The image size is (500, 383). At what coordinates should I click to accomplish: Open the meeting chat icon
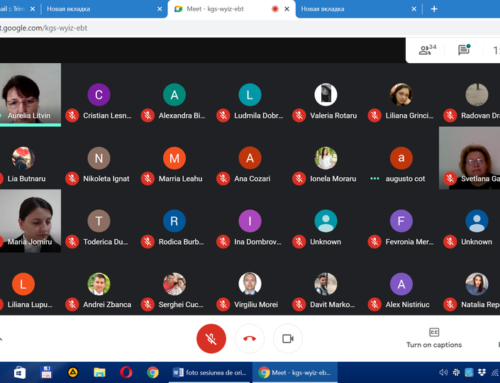[464, 50]
